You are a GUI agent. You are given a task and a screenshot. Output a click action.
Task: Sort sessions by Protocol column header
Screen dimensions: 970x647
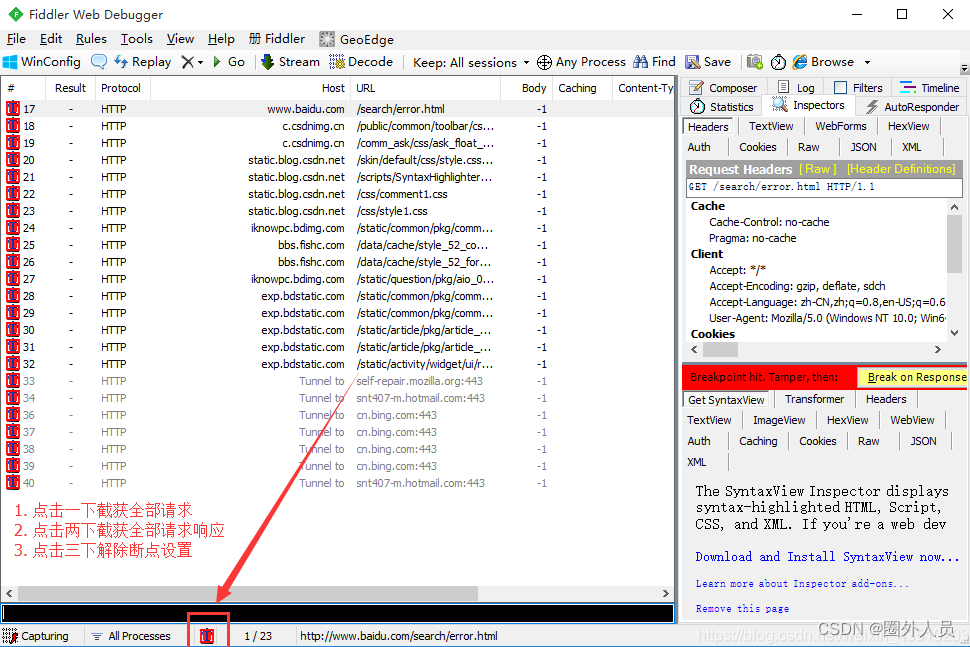click(122, 88)
